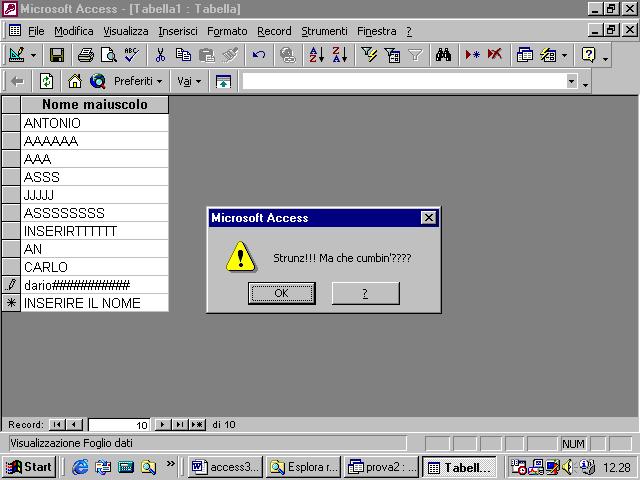Expand the New Object dropdown arrow
This screenshot has height=480, width=640.
tap(564, 55)
